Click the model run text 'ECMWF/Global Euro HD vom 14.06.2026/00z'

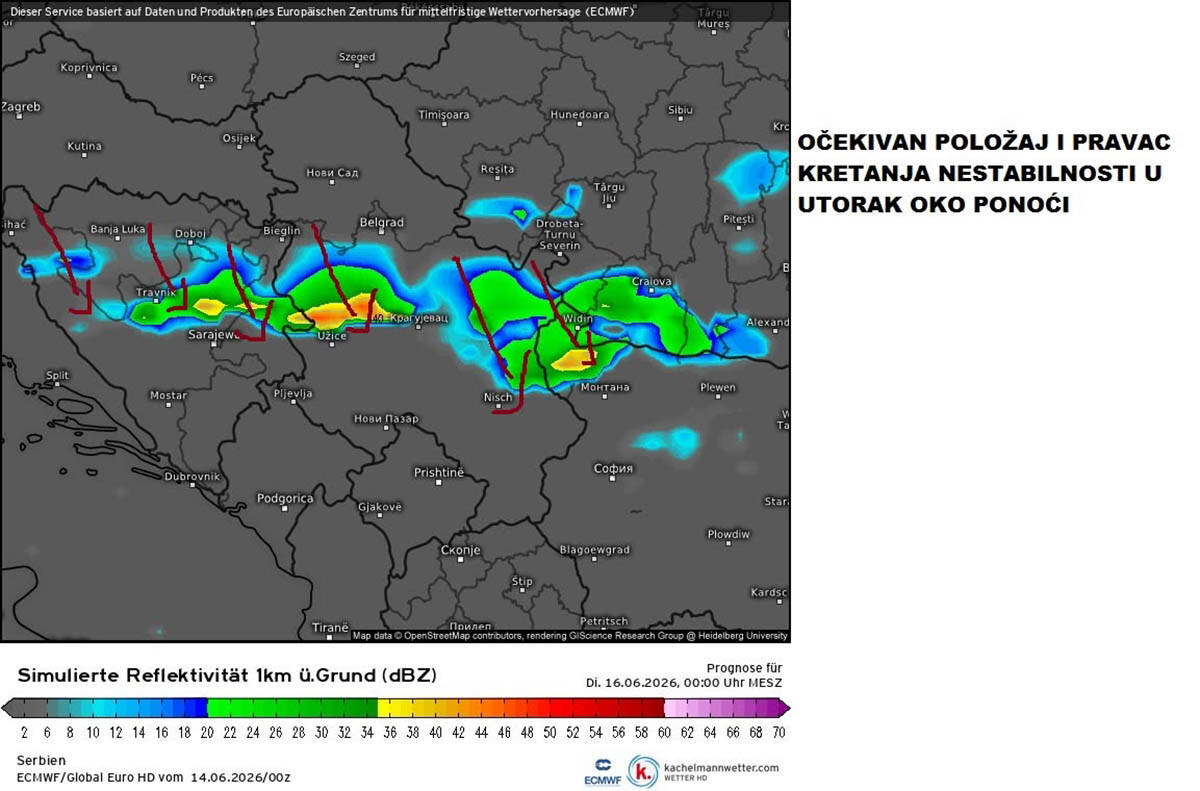point(154,777)
